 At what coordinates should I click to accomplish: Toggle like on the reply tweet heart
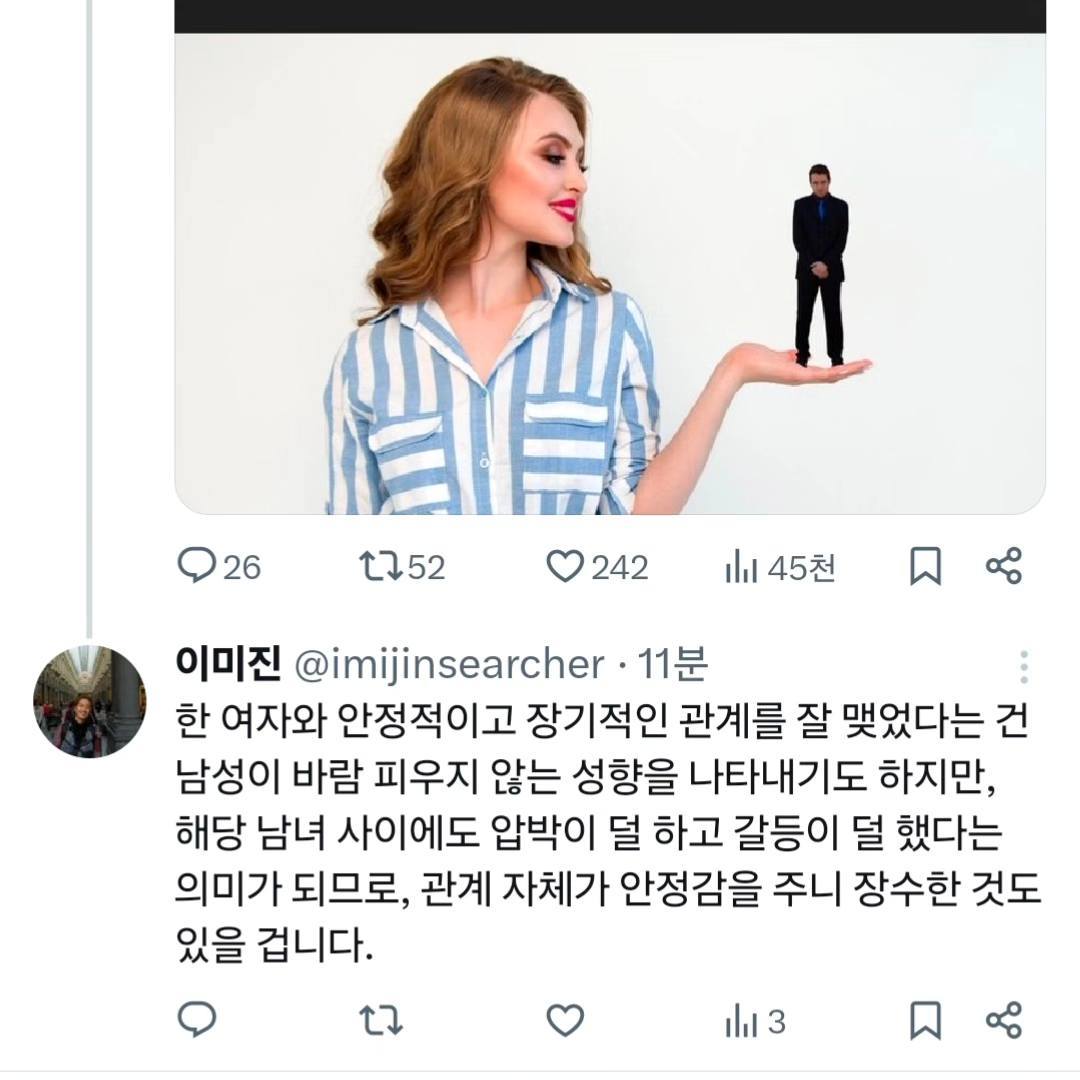click(563, 1018)
